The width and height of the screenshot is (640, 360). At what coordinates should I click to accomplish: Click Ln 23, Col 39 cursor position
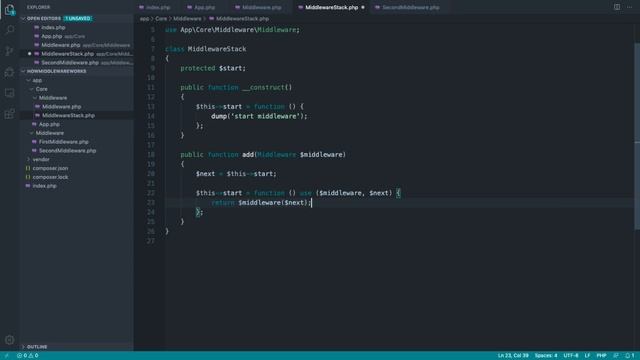513,356
